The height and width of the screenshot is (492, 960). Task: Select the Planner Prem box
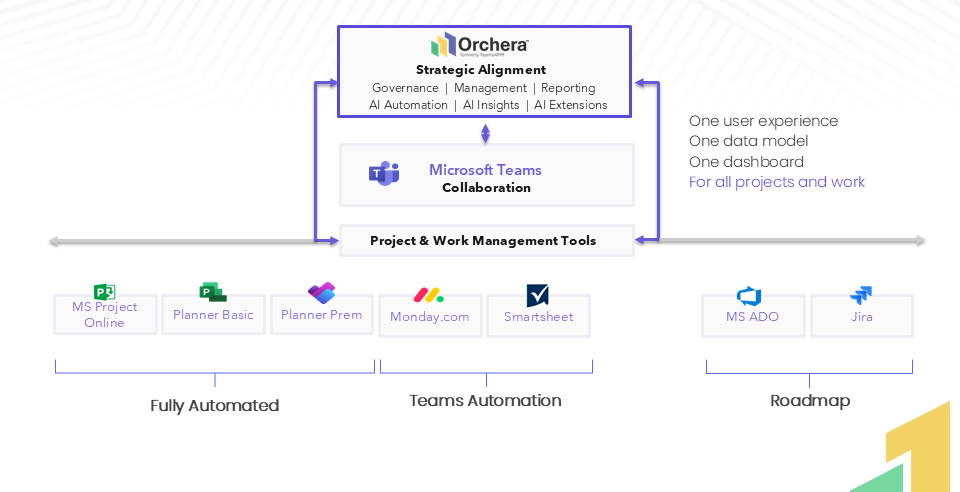[x=321, y=315]
